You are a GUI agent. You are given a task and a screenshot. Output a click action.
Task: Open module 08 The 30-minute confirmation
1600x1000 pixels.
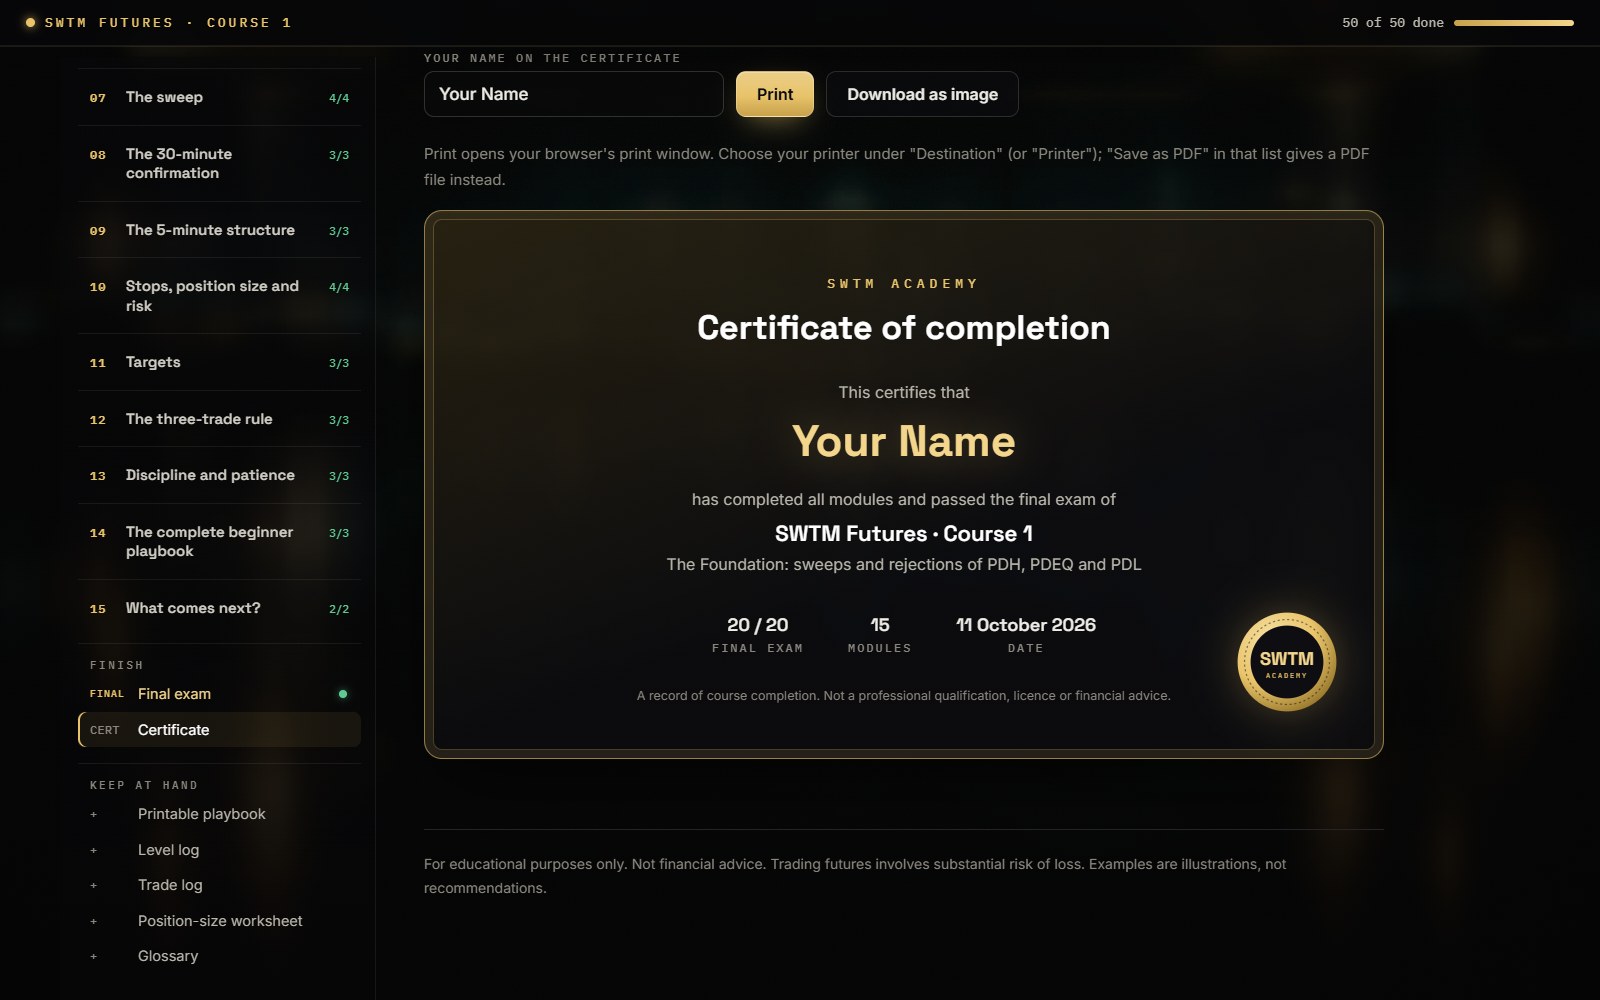tap(219, 163)
